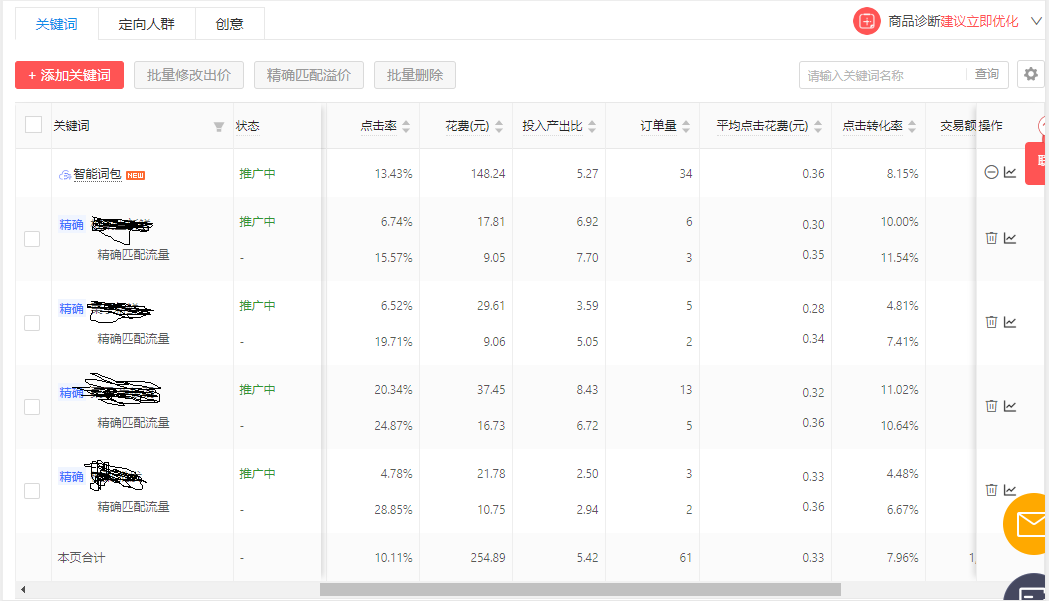Click the horizontal scrollbar thumb
This screenshot has height=601, width=1049.
click(x=580, y=590)
